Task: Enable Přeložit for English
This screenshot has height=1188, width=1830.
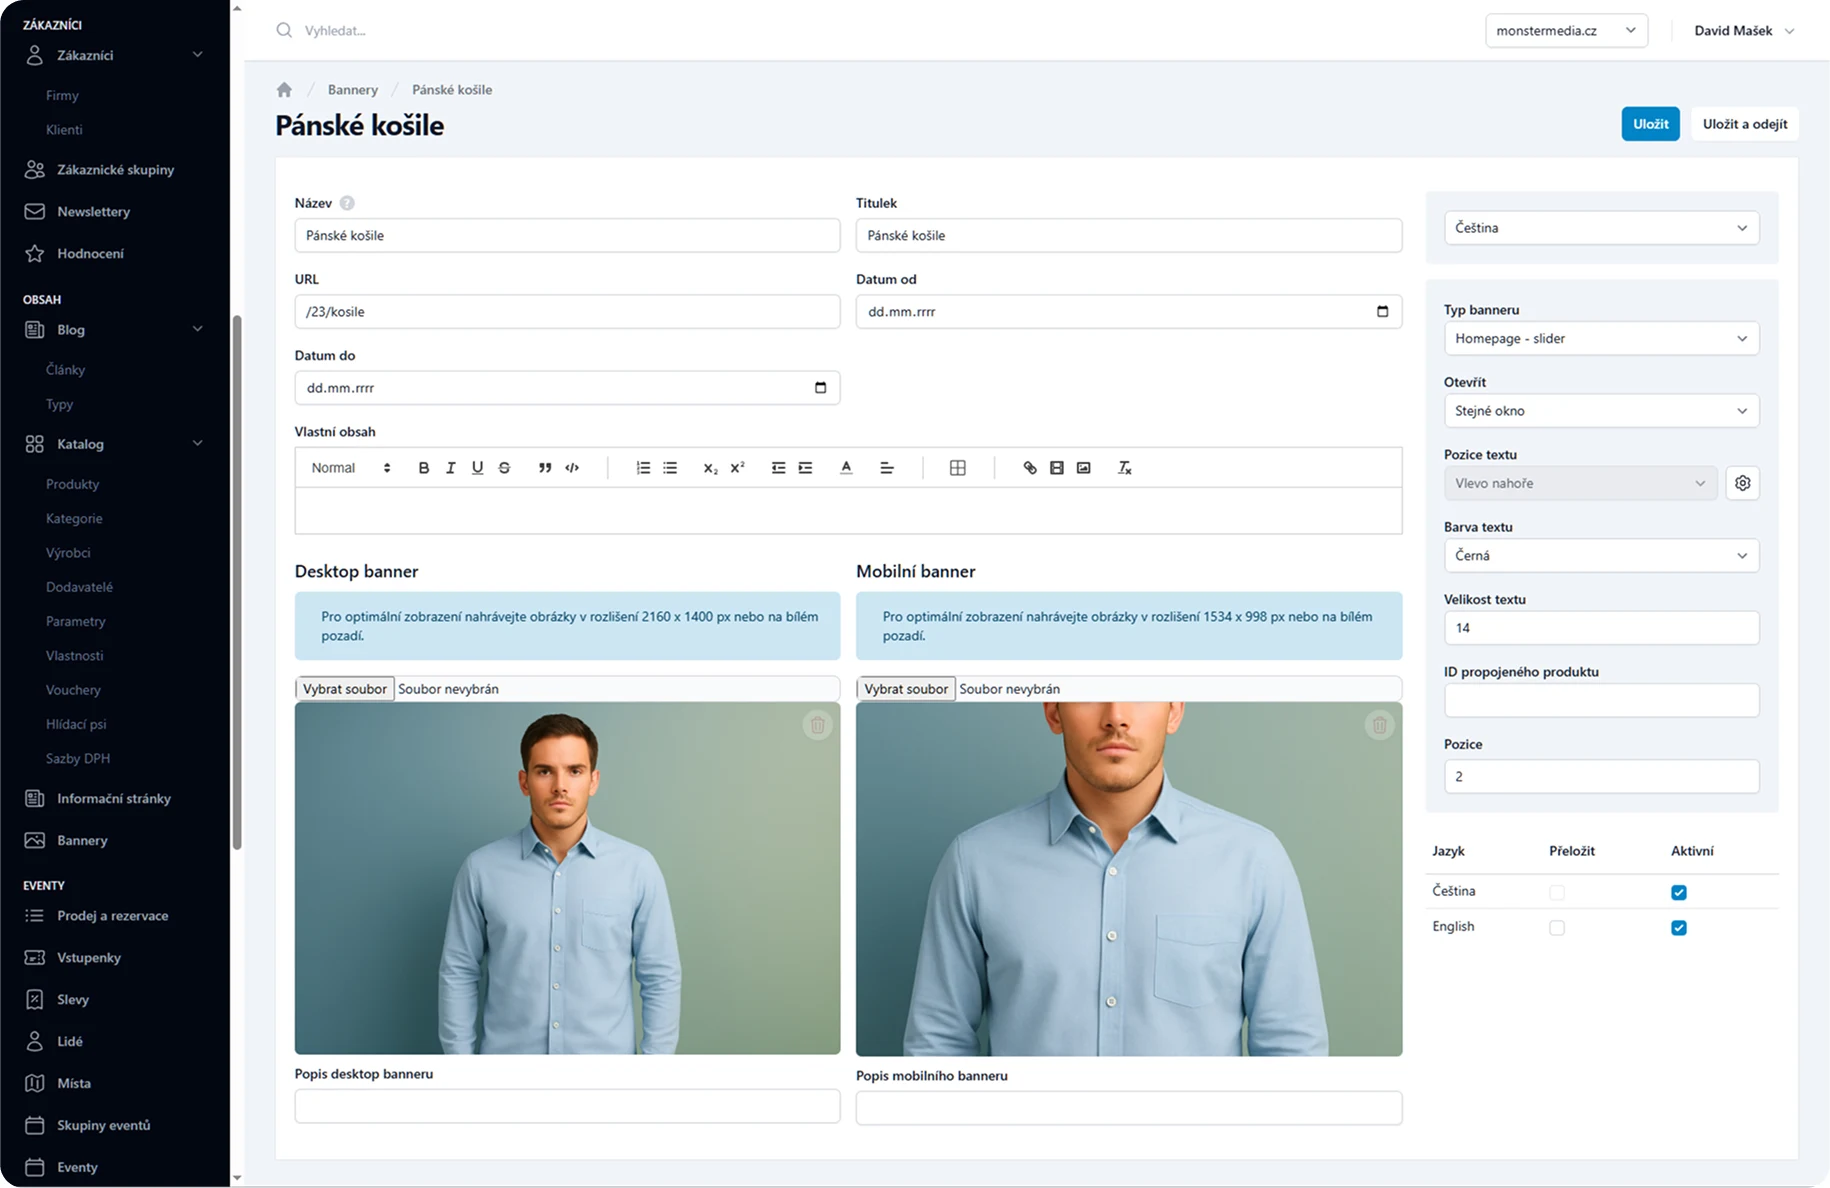Action: (x=1556, y=928)
